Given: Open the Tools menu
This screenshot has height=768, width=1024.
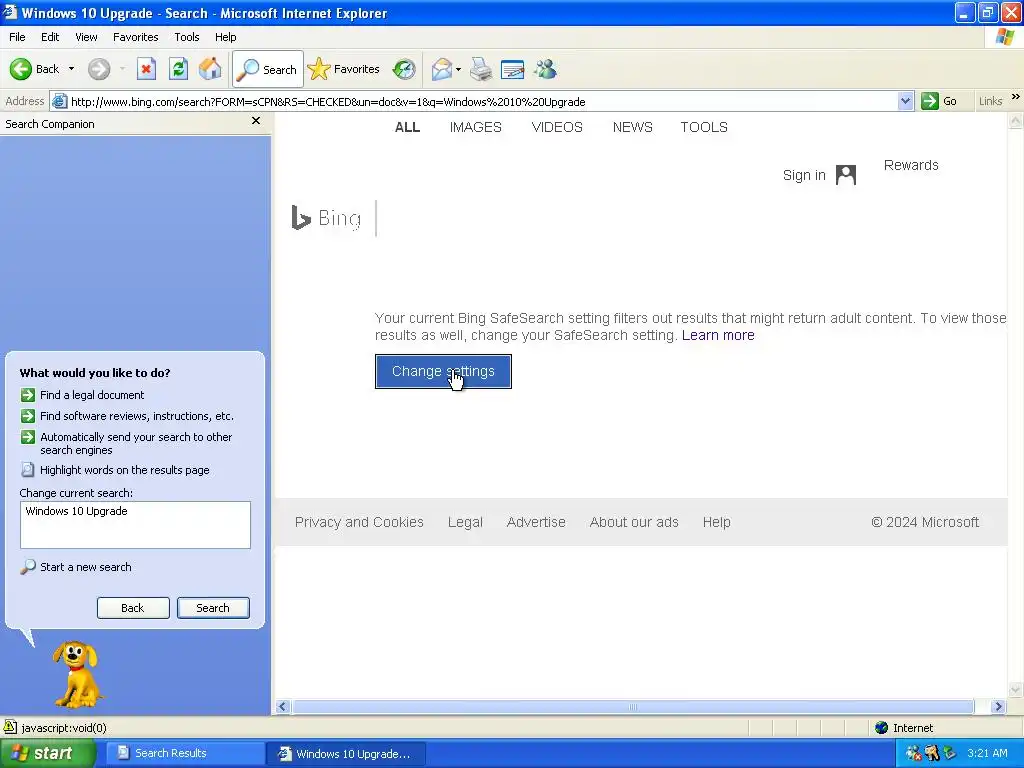Looking at the screenshot, I should [x=187, y=37].
